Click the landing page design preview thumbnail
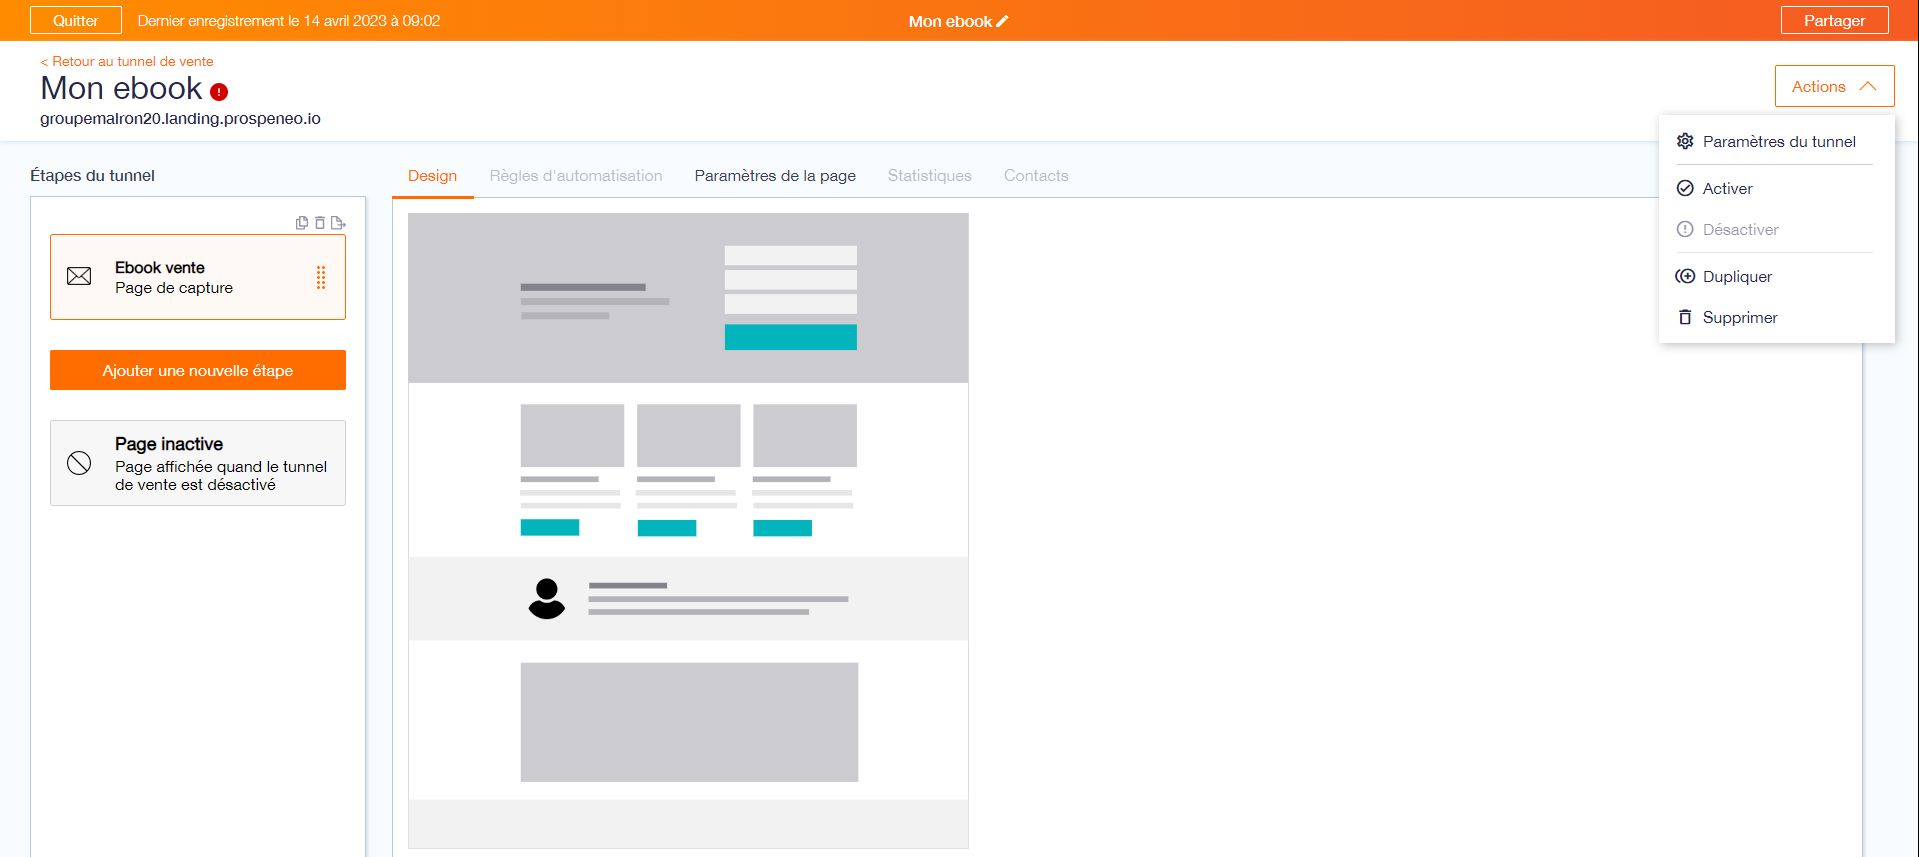Screen dimensions: 1919x857 [x=688, y=530]
